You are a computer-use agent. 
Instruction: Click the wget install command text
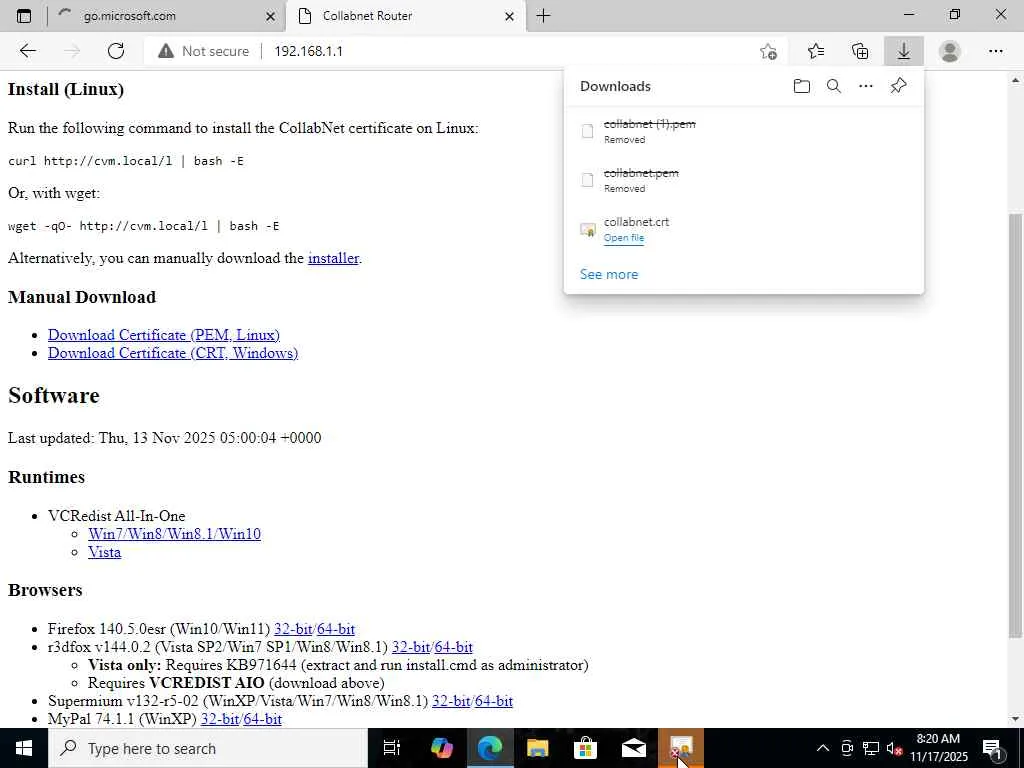[x=144, y=226]
